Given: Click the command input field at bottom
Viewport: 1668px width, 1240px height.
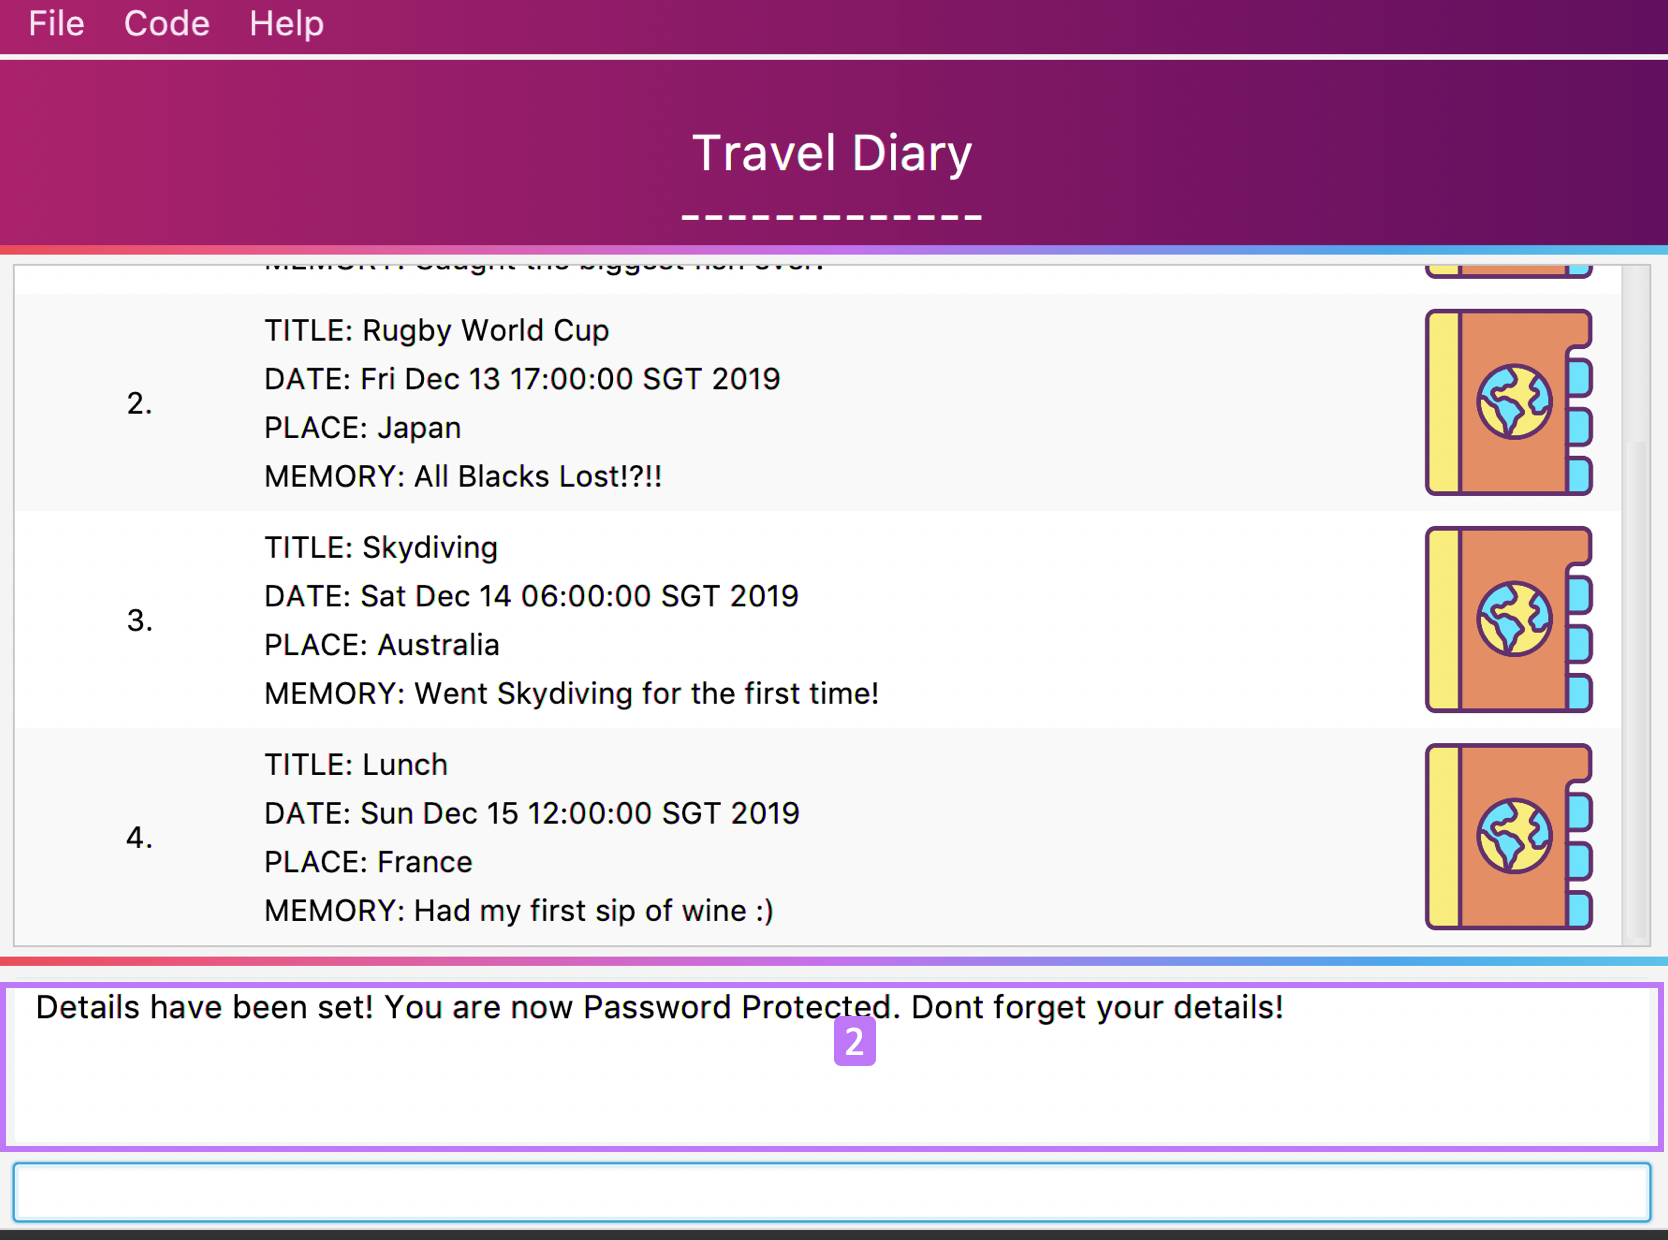Looking at the screenshot, I should click(x=831, y=1191).
